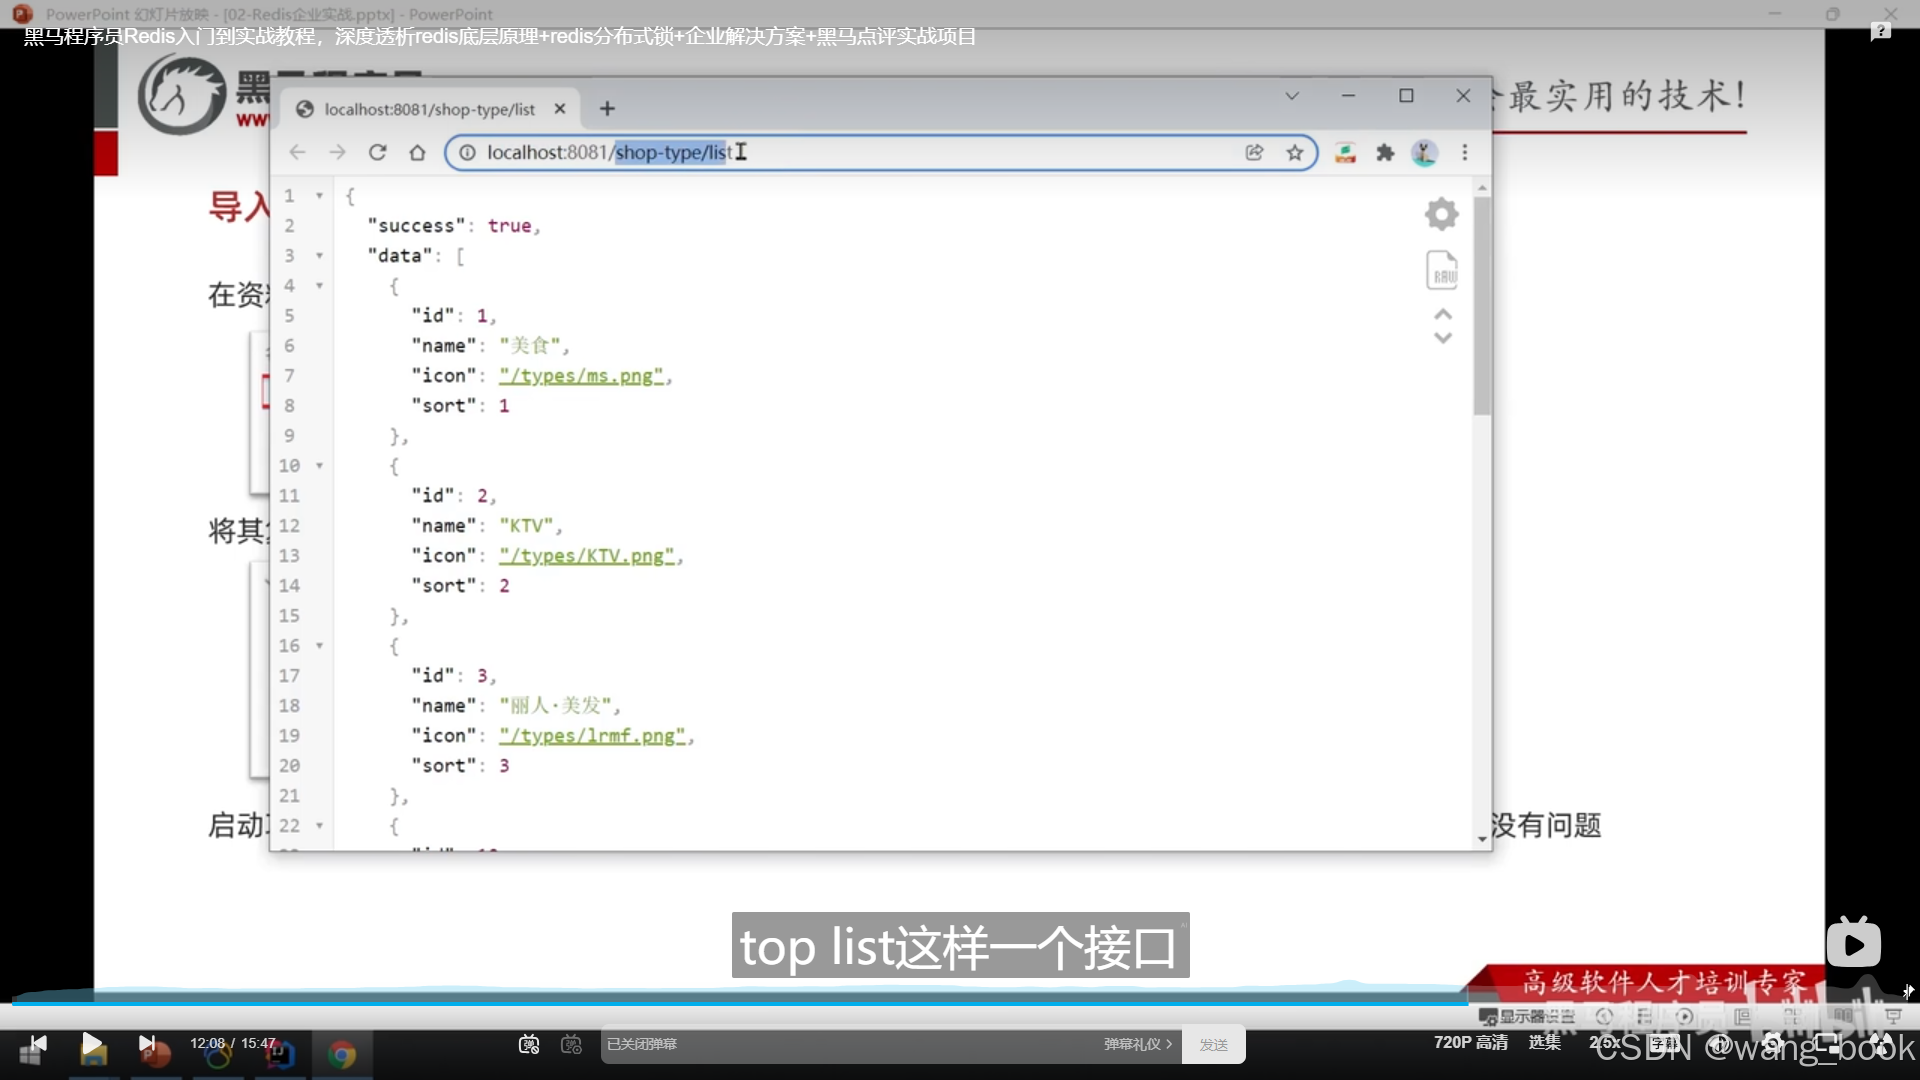Image resolution: width=1920 pixels, height=1080 pixels.
Task: Open the tab search dropdown arrow
Action: 1292,96
